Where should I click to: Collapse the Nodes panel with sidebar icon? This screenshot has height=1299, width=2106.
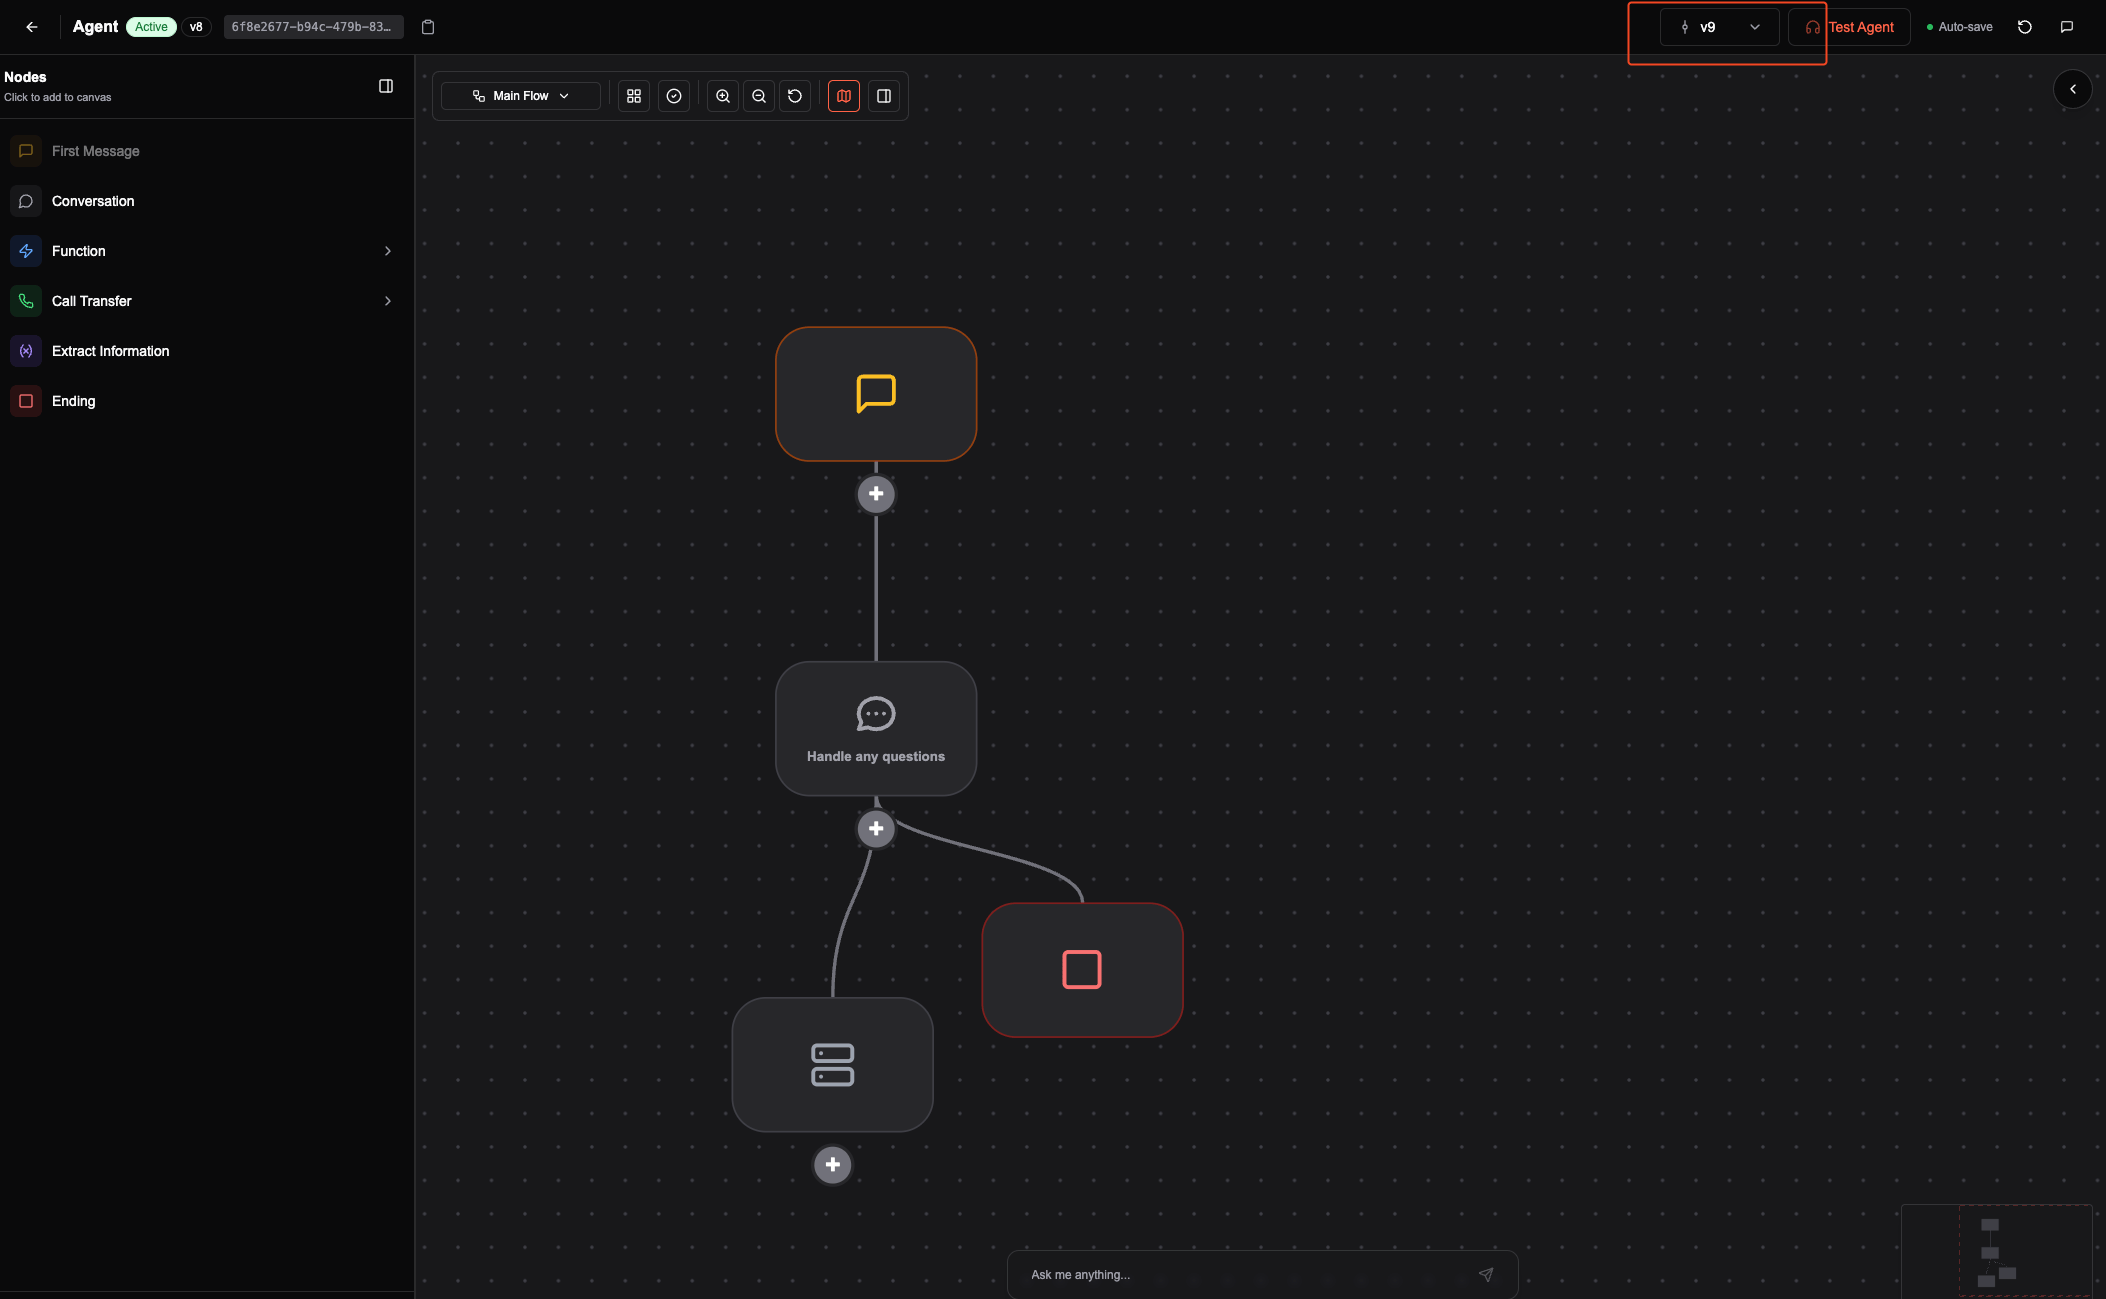click(386, 86)
